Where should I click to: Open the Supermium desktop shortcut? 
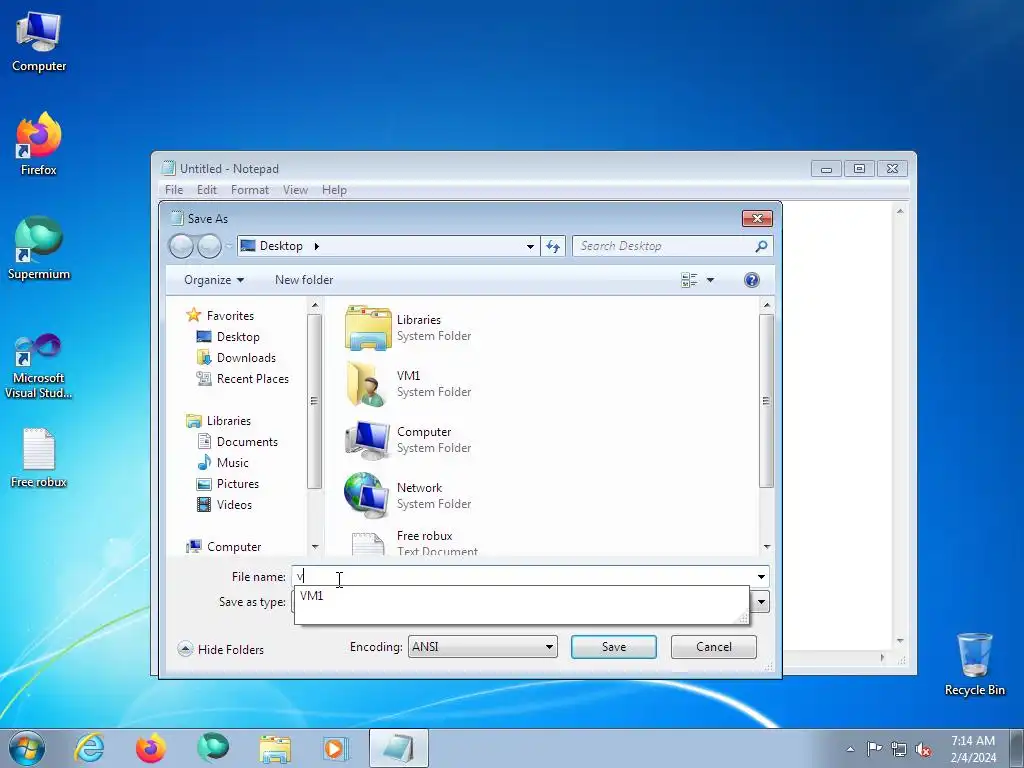coord(39,248)
